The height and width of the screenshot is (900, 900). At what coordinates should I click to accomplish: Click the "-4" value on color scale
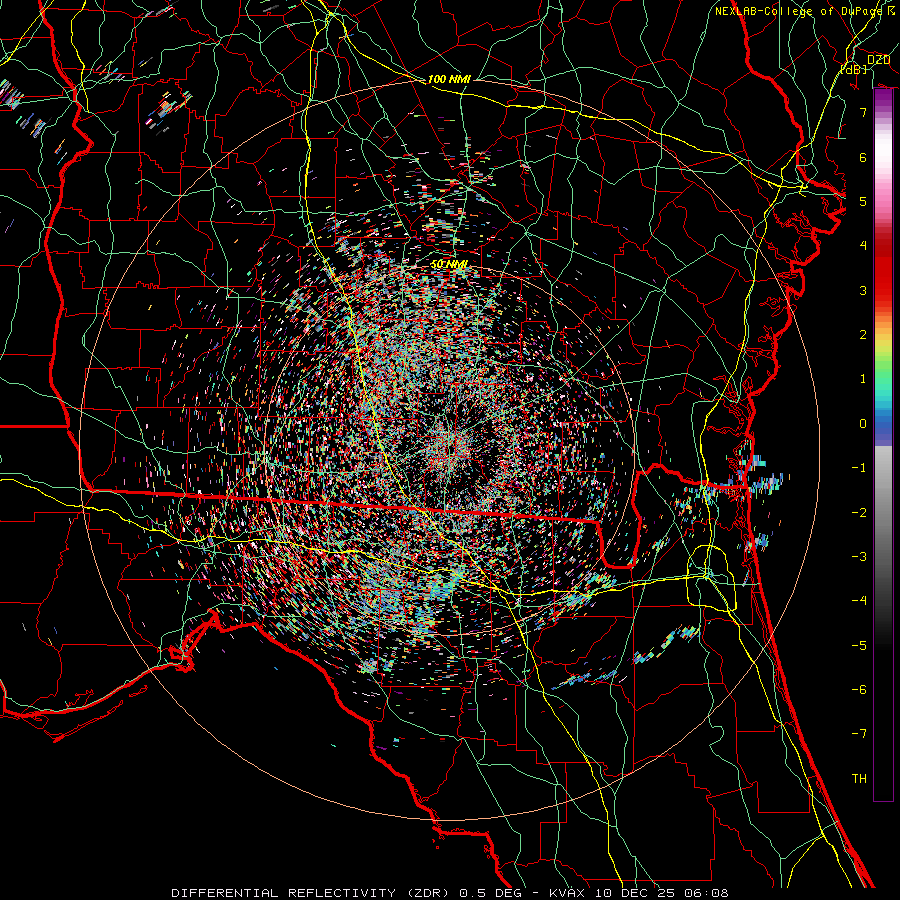click(x=859, y=601)
